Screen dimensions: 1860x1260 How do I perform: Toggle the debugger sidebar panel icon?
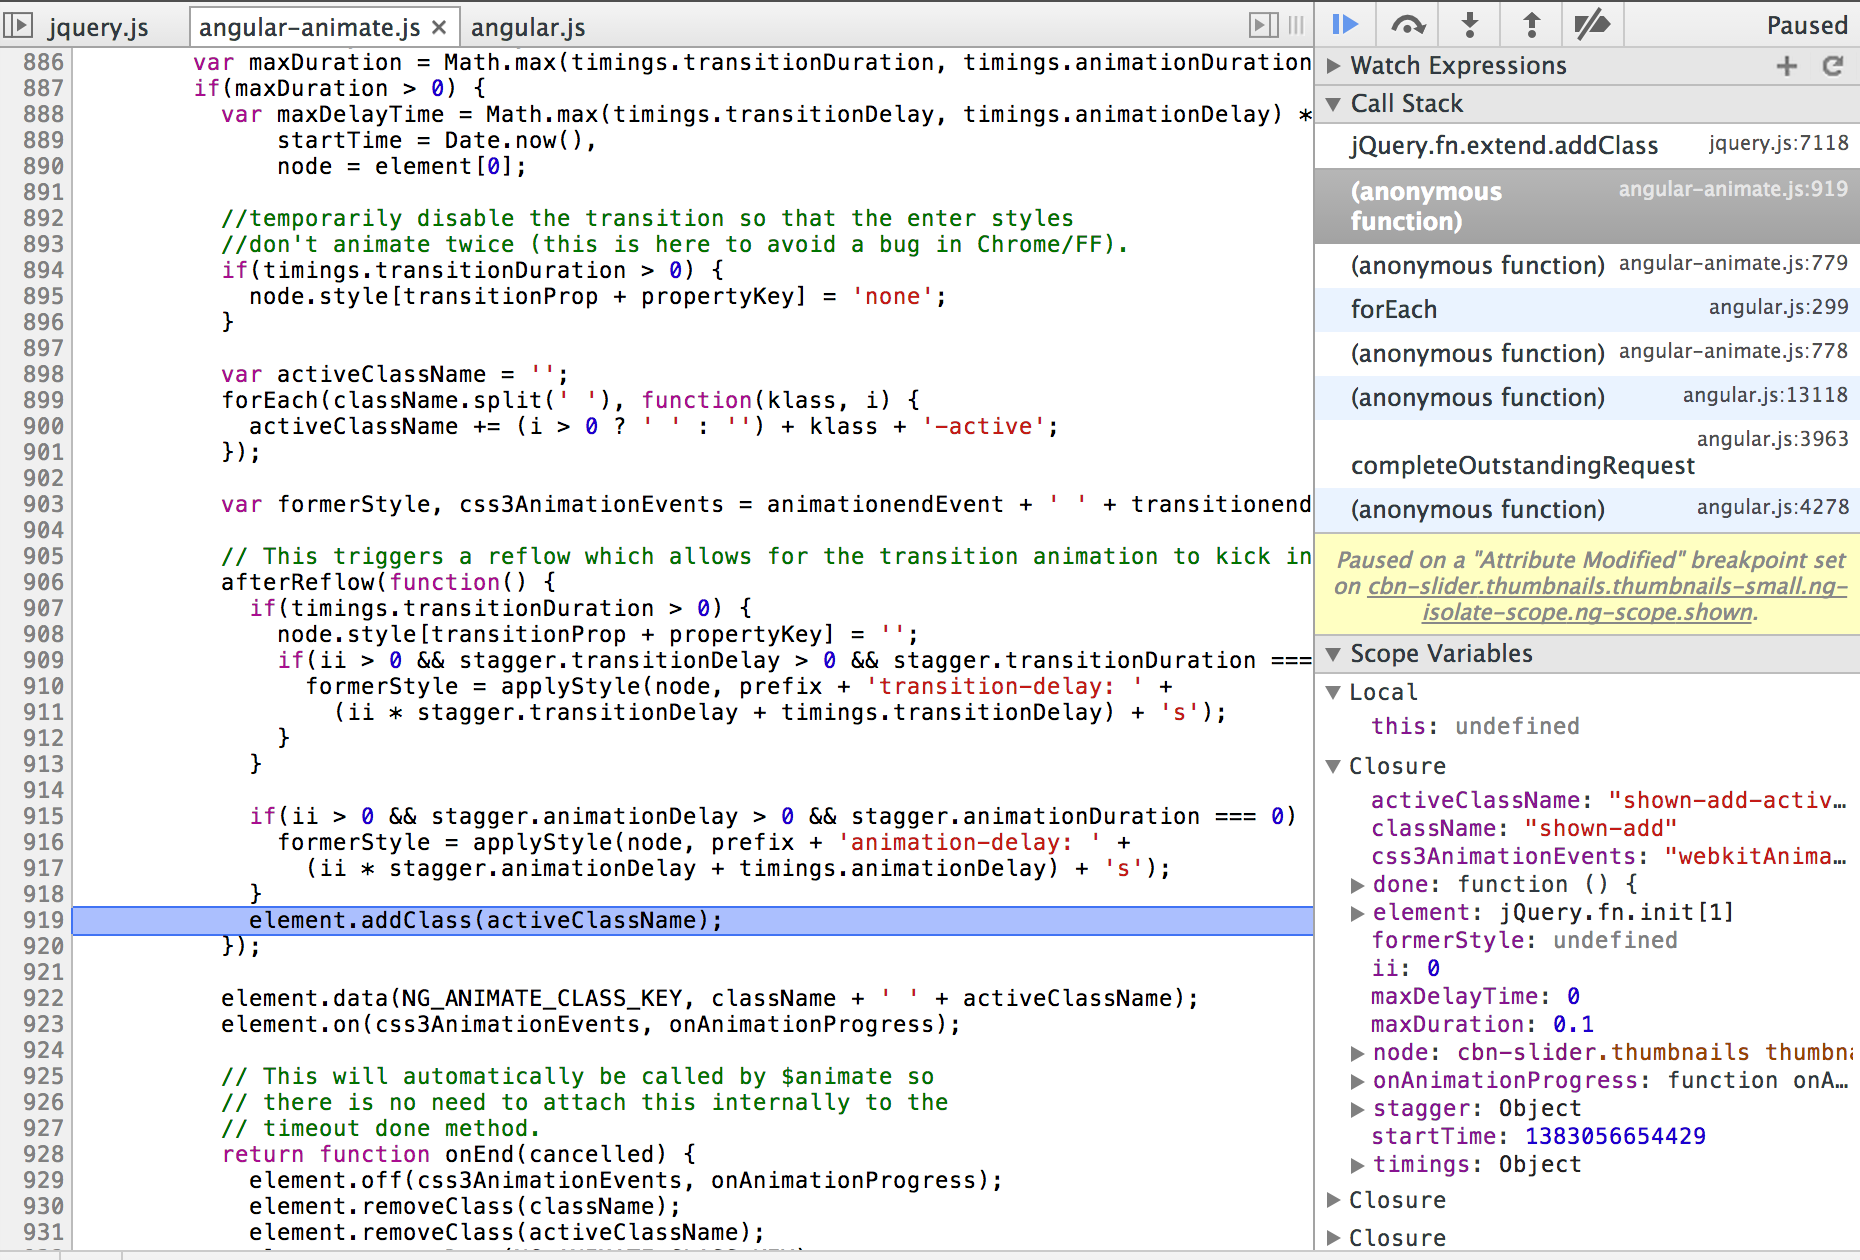click(x=1264, y=25)
